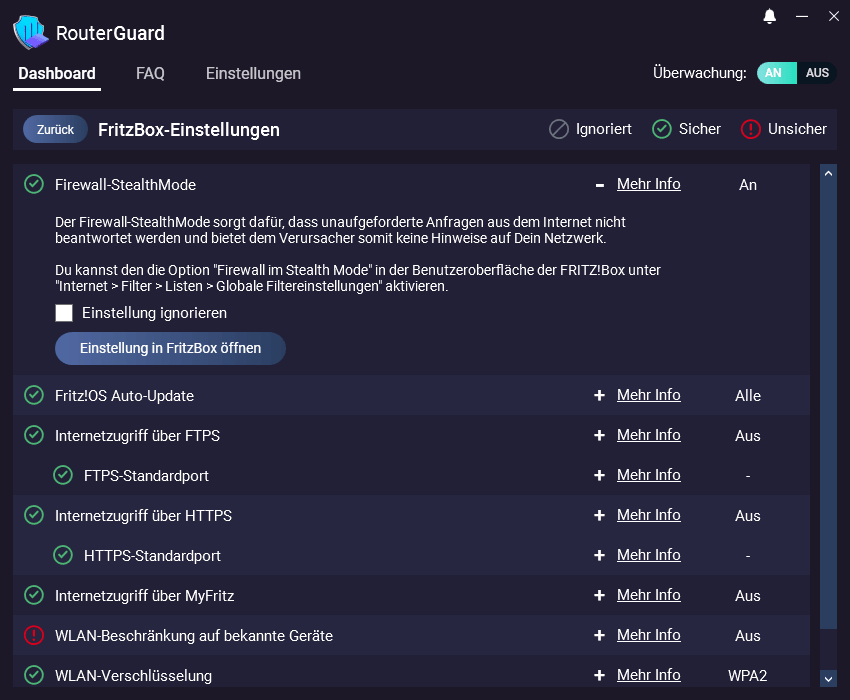Check the Einstellung ignorieren checkbox
The image size is (850, 700).
pos(64,313)
